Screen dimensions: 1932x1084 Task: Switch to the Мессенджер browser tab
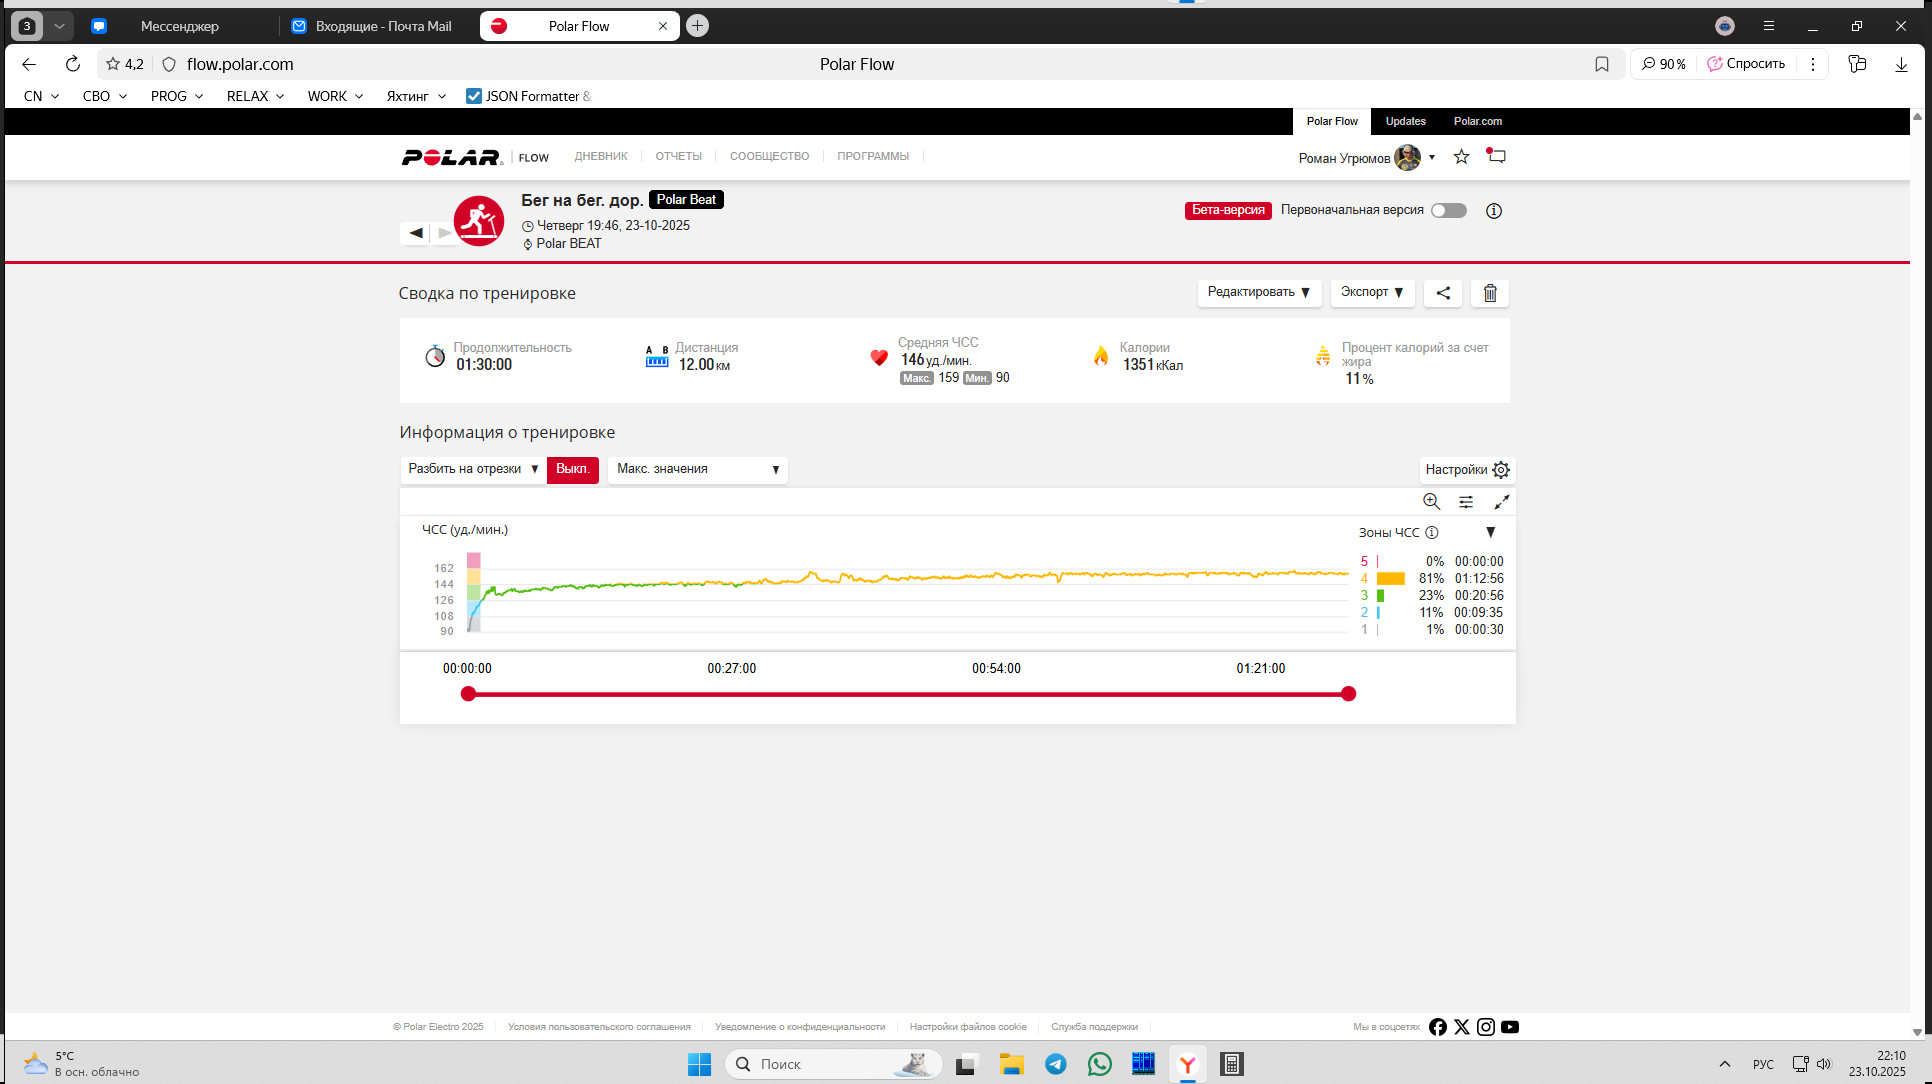click(x=179, y=26)
